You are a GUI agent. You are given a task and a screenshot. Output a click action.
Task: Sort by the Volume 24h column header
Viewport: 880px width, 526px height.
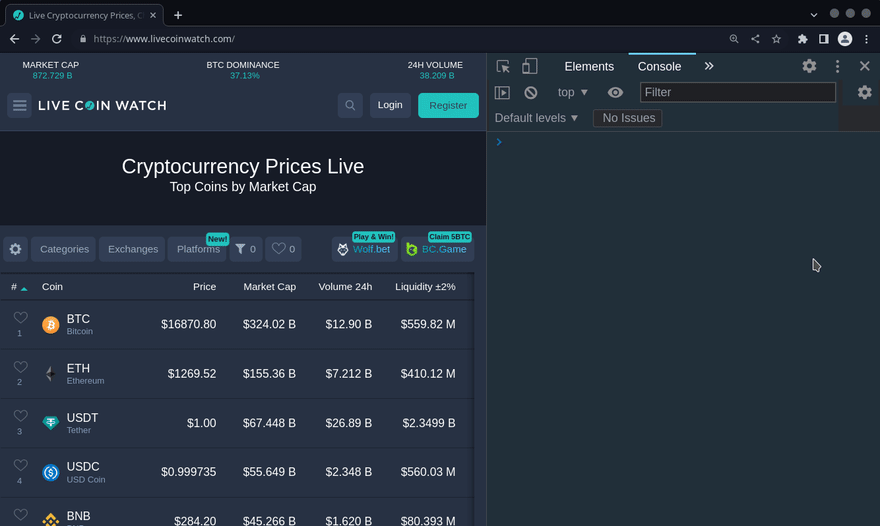coord(345,287)
